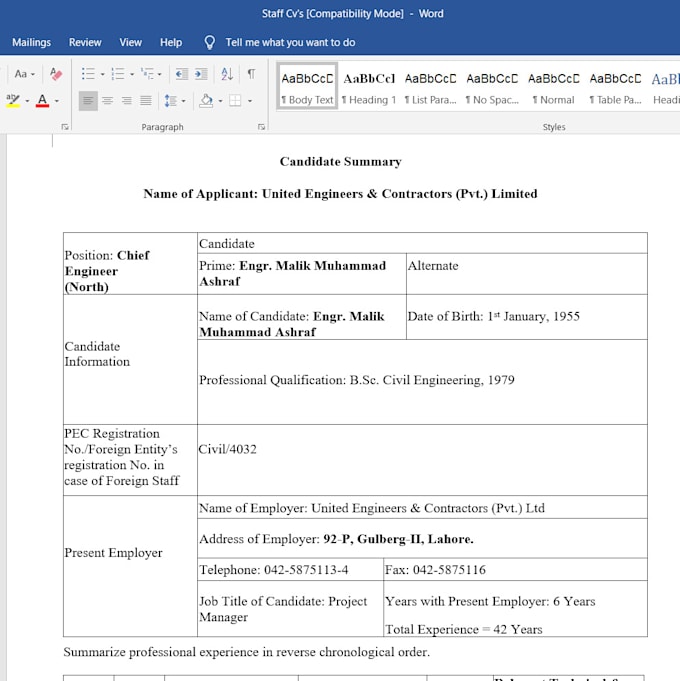Apply paragraph shading with paint bucket
The width and height of the screenshot is (680, 681).
tap(206, 101)
